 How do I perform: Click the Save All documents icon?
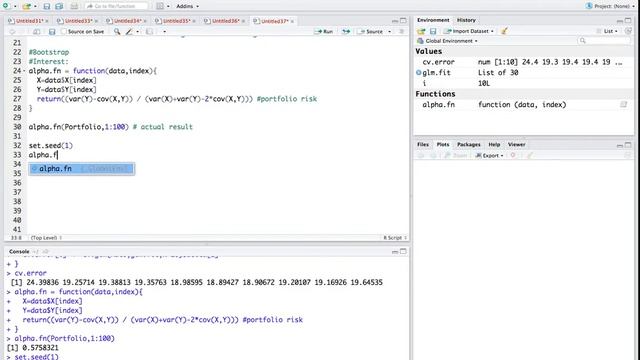pyautogui.click(x=59, y=6)
